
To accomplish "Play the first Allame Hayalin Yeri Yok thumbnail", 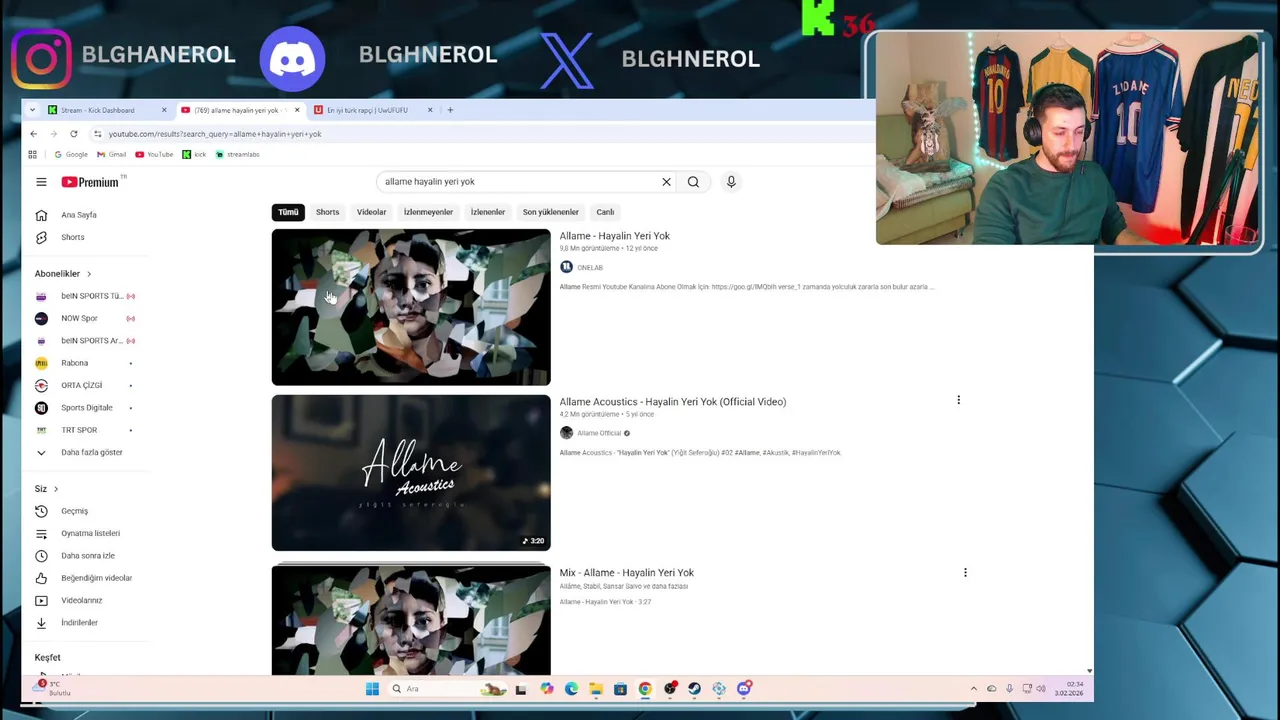I will point(411,307).
